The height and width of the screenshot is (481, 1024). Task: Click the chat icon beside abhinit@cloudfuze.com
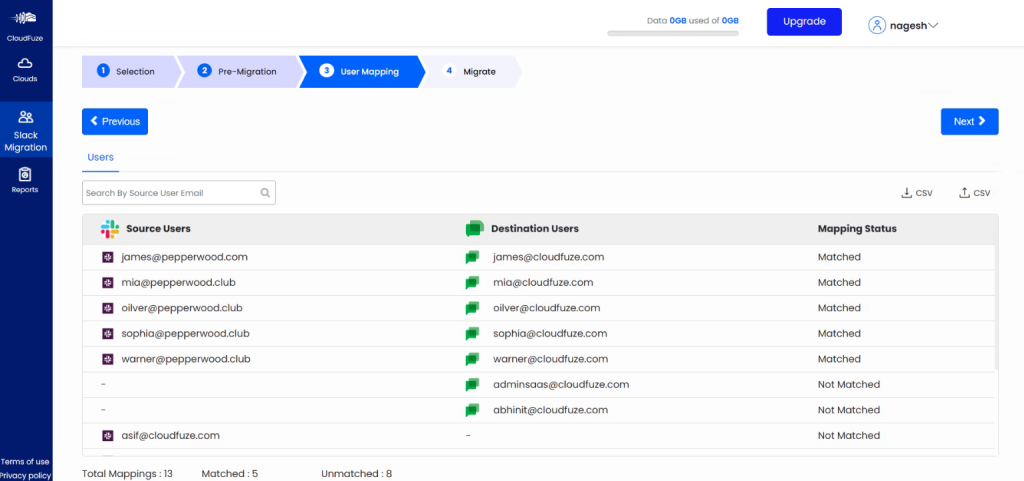[x=472, y=410]
